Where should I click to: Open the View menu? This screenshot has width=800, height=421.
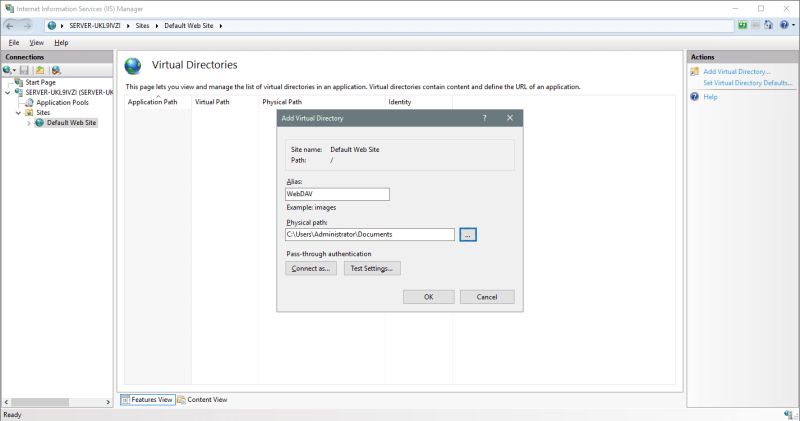point(36,43)
